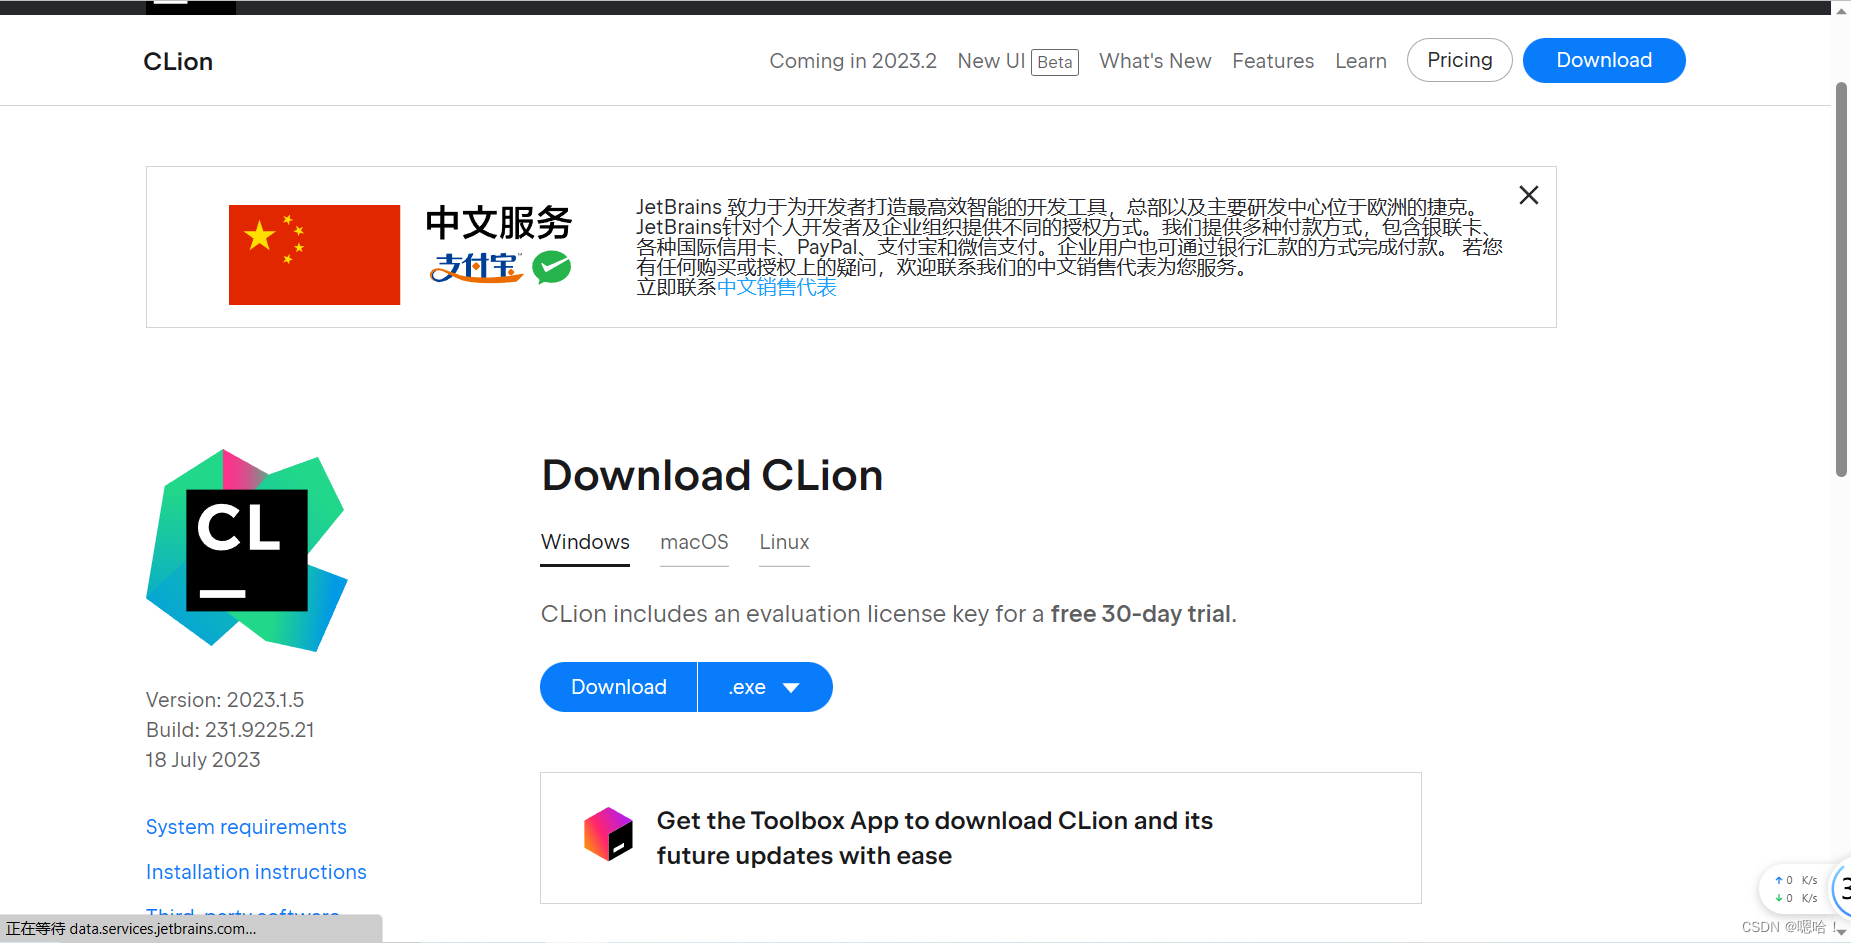Click the Alipay payment icon in the banner
The height and width of the screenshot is (943, 1851).
coord(474,268)
